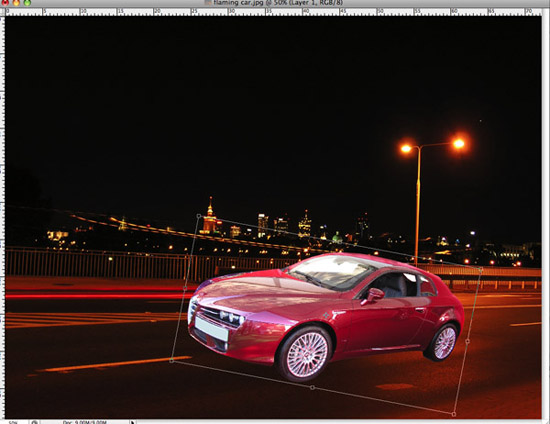The width and height of the screenshot is (550, 424).
Task: Click the left-middle transform edge handle
Action: point(185,288)
